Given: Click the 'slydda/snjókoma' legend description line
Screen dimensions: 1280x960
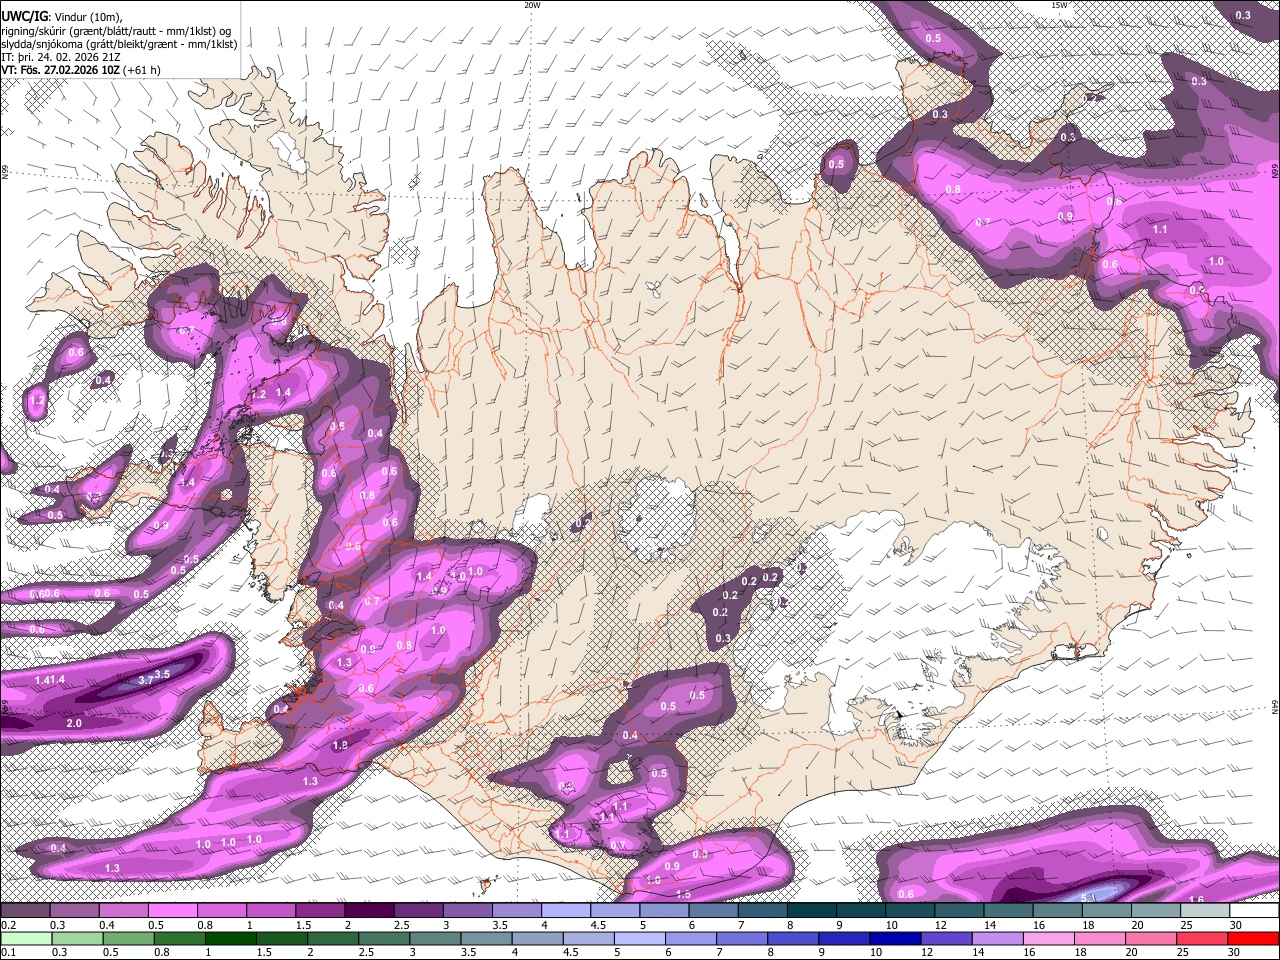Looking at the screenshot, I should (119, 44).
